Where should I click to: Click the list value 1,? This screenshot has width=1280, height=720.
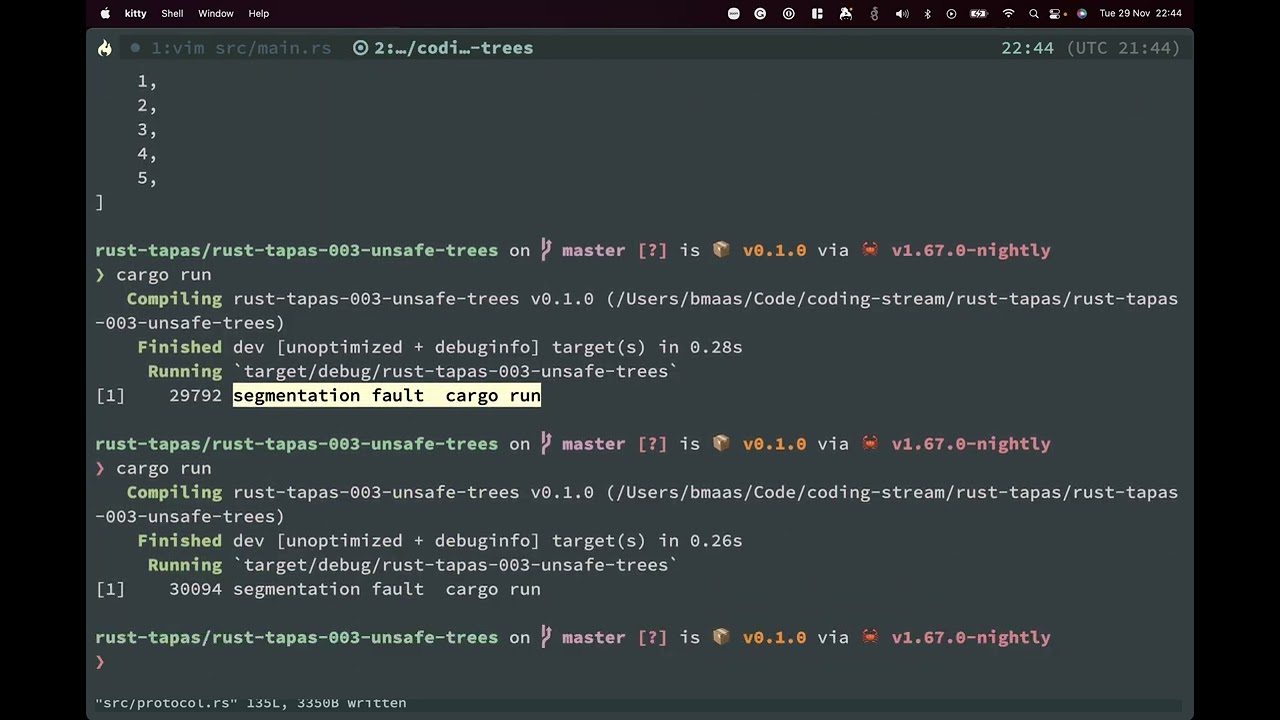[x=148, y=82]
